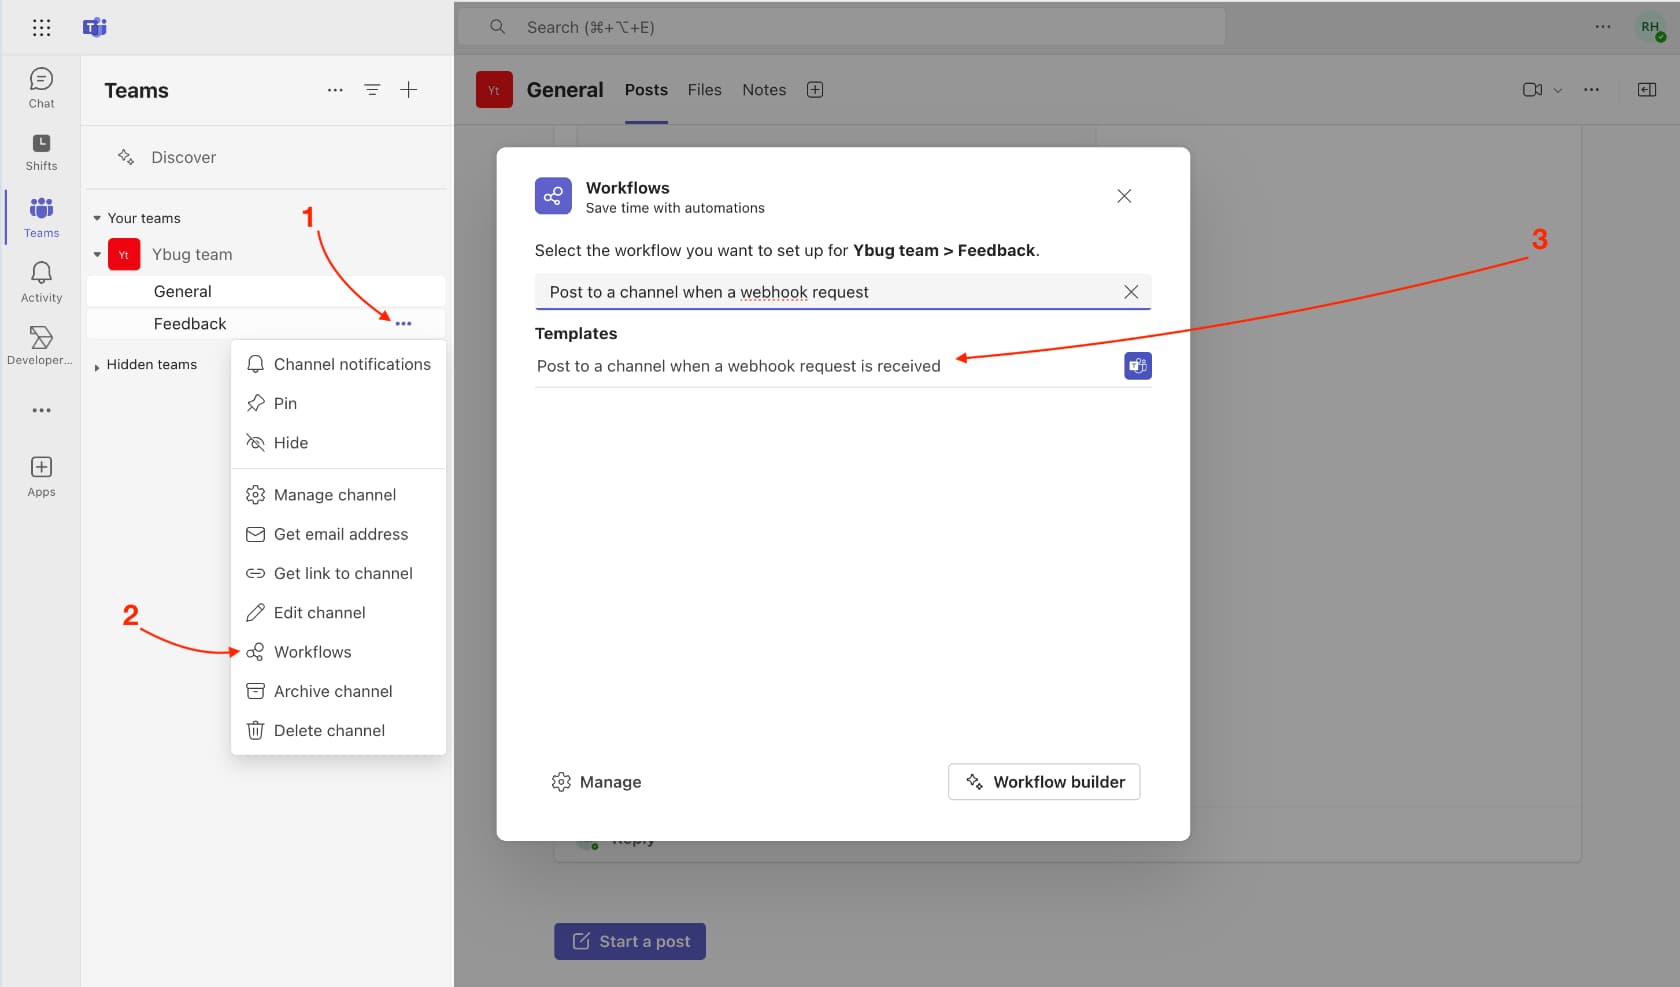1680x987 pixels.
Task: Click the plus icon to add team
Action: tap(409, 90)
